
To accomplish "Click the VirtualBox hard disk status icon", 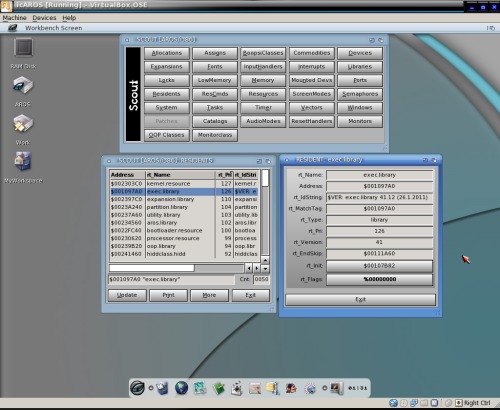I will pos(393,403).
